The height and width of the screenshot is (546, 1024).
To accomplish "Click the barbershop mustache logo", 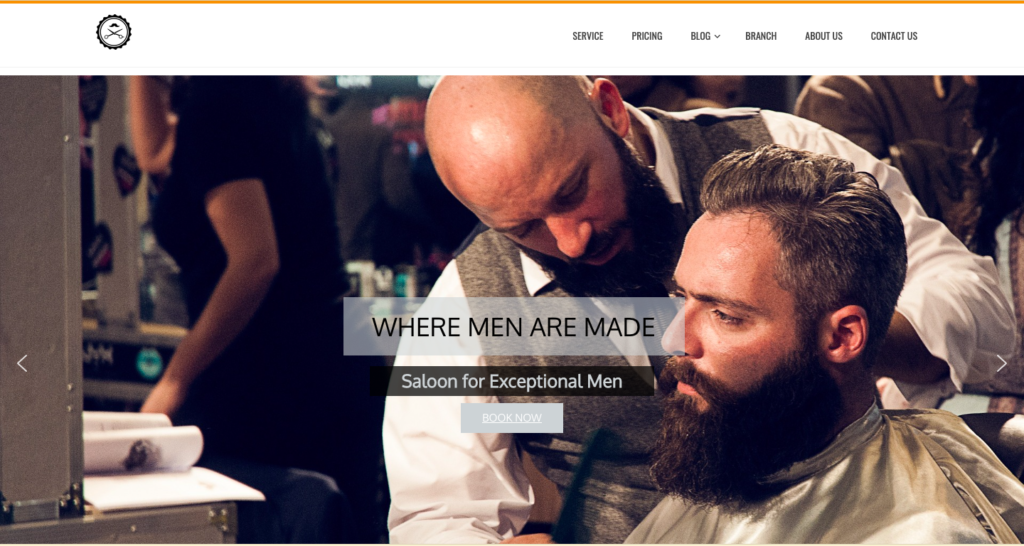I will [x=114, y=32].
